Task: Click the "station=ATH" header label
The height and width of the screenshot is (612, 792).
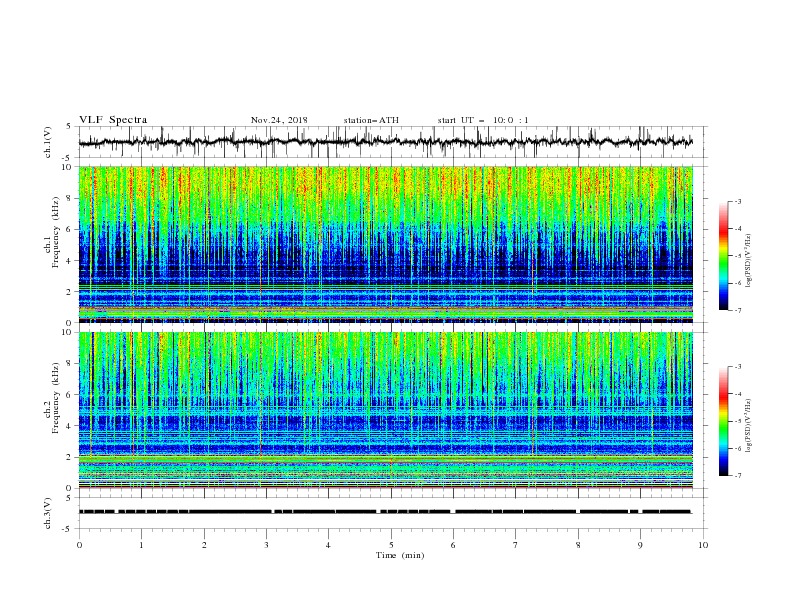Action: [x=371, y=120]
